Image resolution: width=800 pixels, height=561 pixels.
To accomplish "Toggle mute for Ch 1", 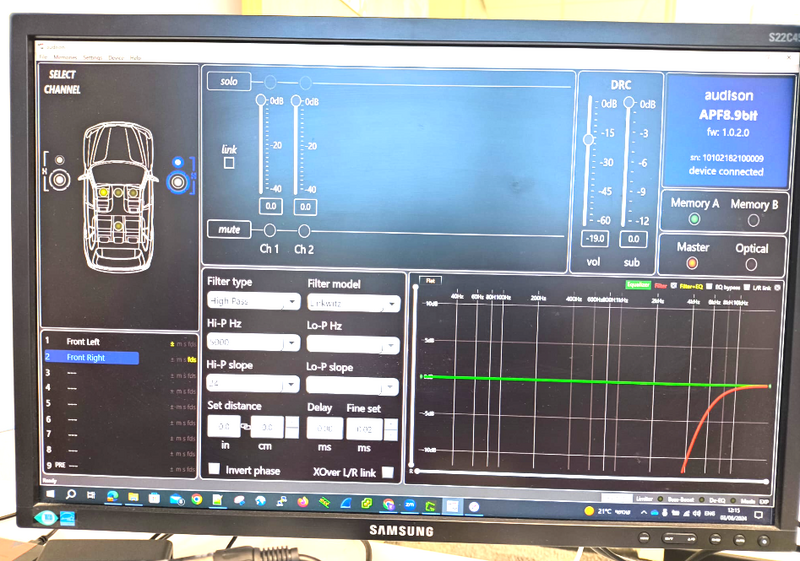I will (x=269, y=231).
